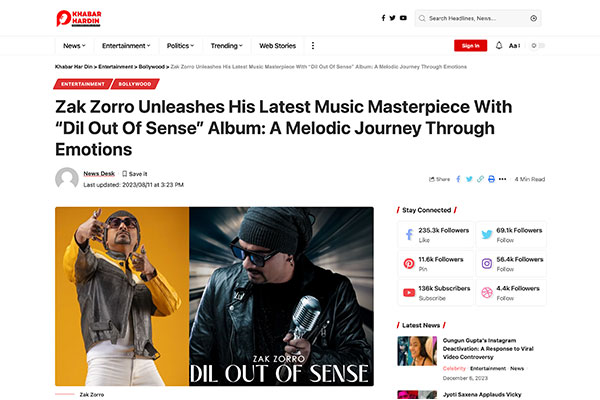Screen dimensions: 600x400
Task: Open the three-dot more menu in navbar
Action: 313,46
